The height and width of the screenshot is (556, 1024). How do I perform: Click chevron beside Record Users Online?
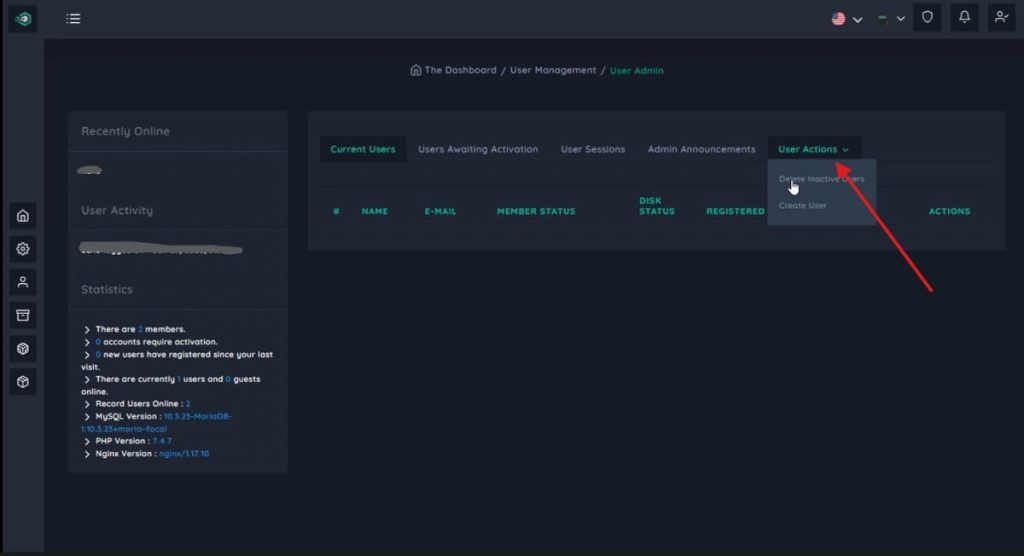pyautogui.click(x=87, y=404)
